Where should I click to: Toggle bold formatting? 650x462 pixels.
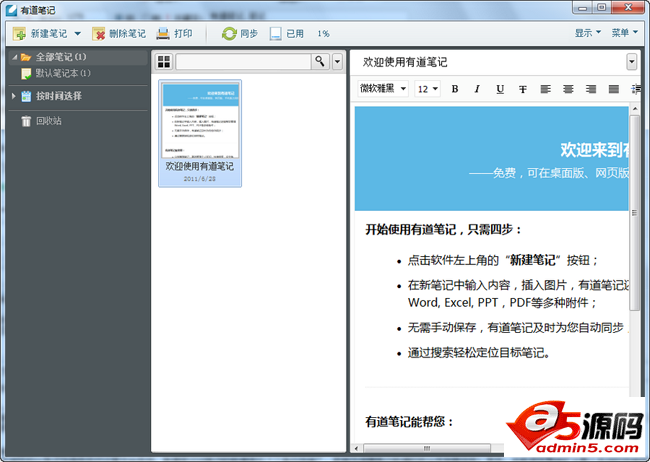(x=455, y=89)
